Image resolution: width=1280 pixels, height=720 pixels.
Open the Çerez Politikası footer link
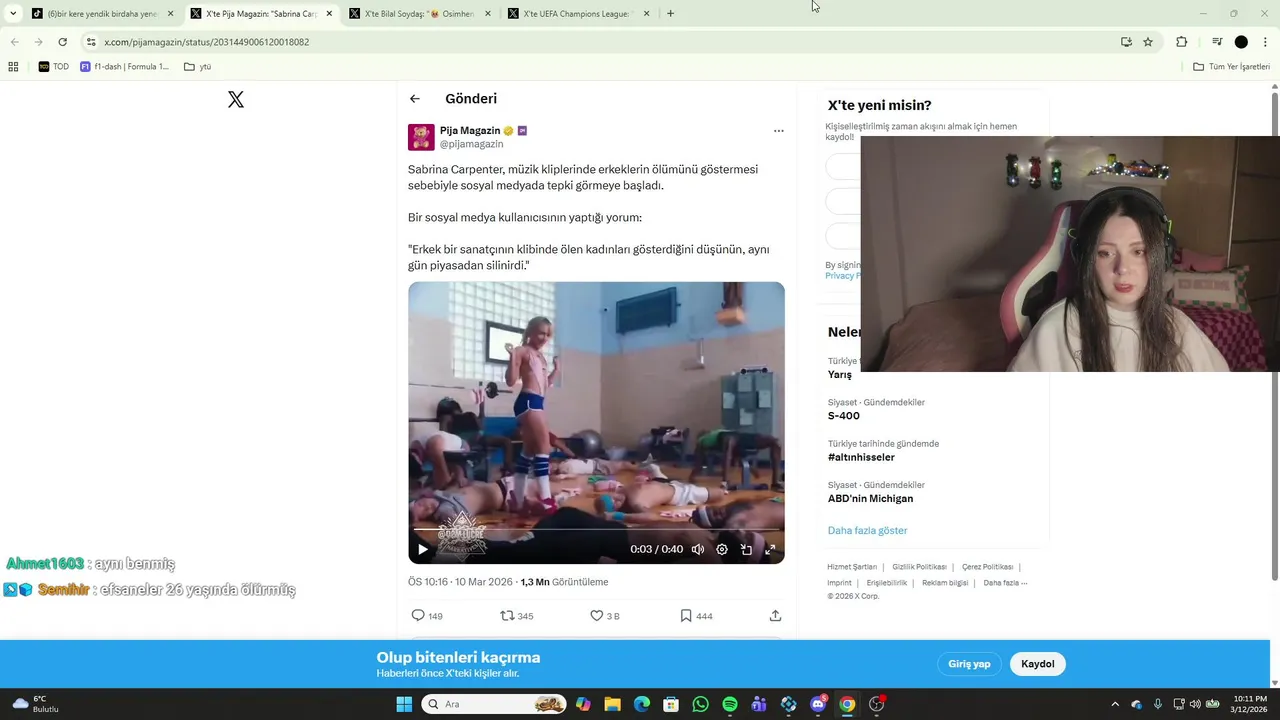(987, 567)
